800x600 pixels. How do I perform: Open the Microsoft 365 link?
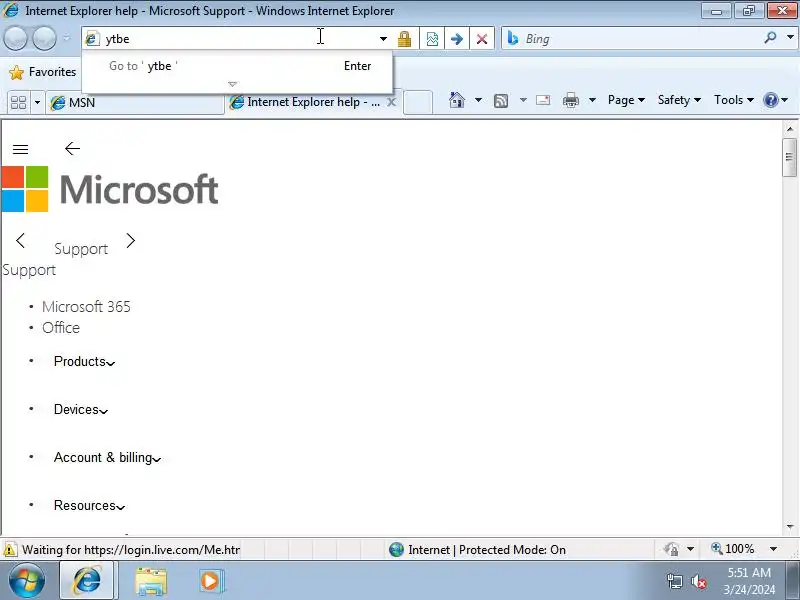(x=86, y=307)
